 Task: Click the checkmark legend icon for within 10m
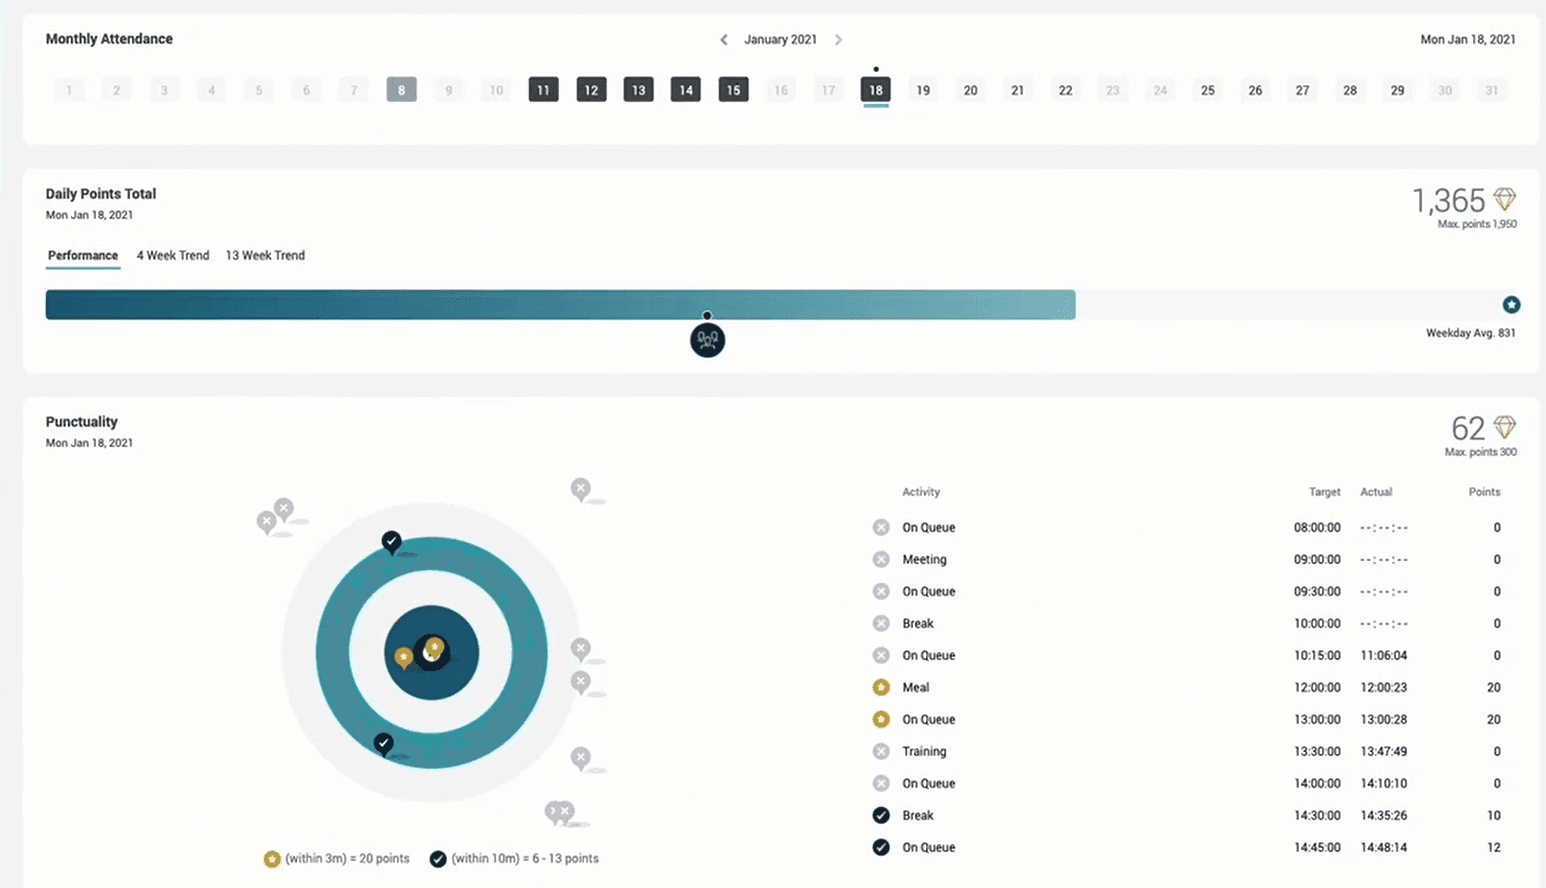tap(437, 858)
